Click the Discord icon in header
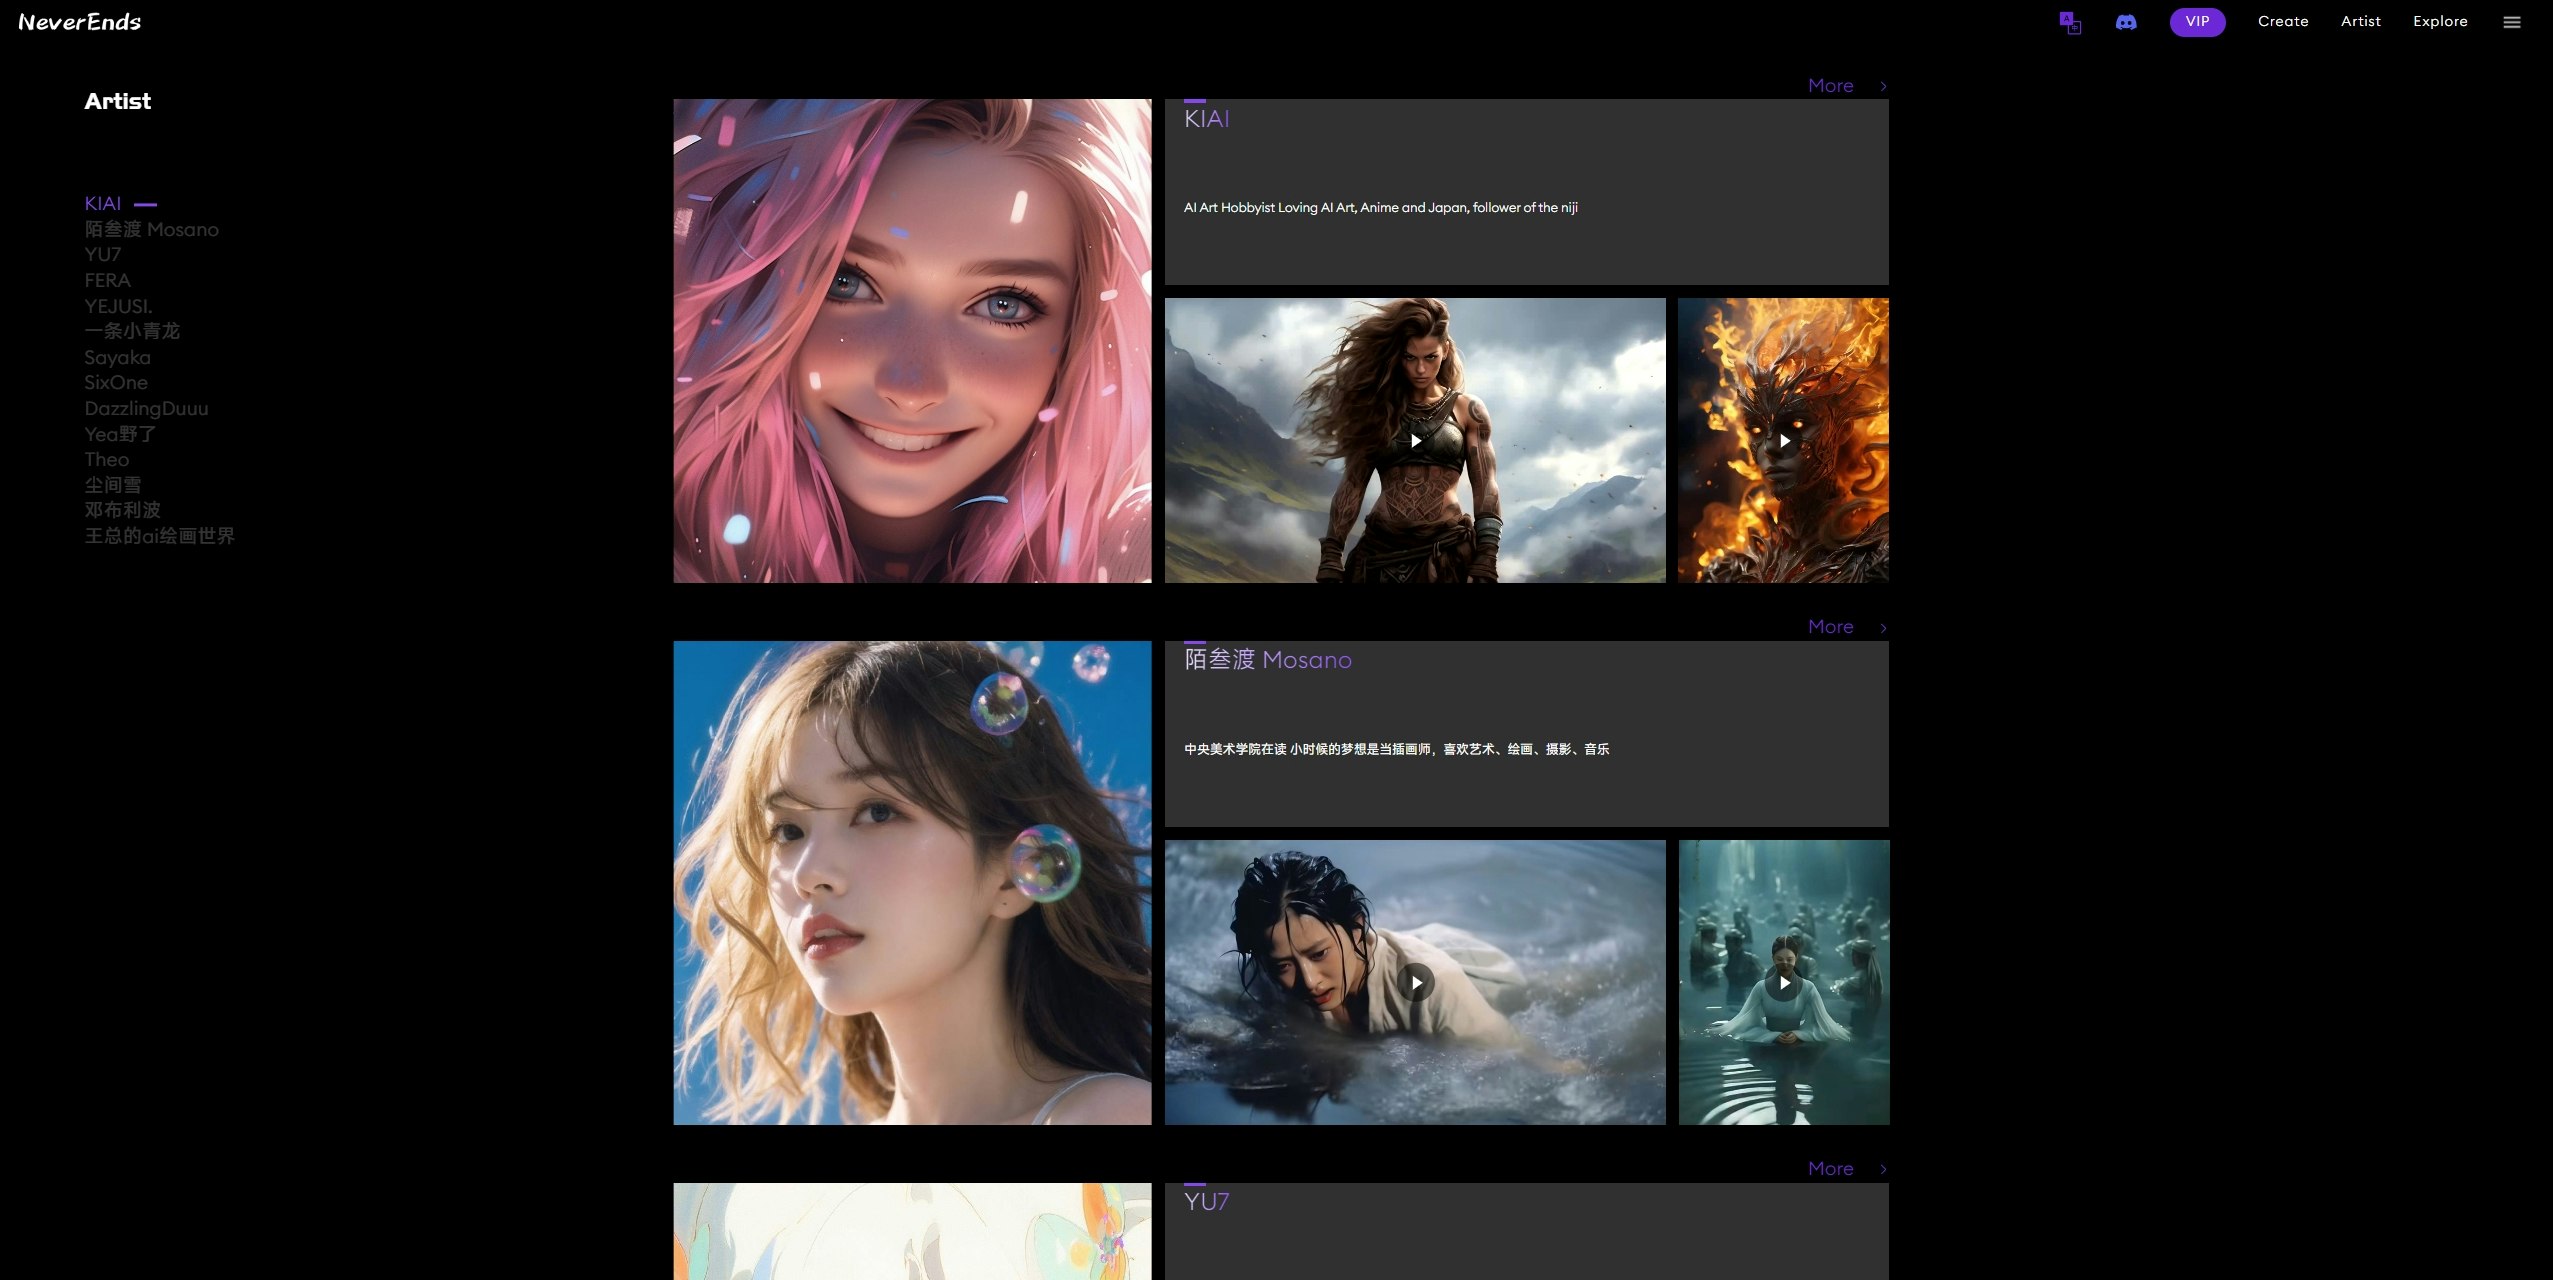The width and height of the screenshot is (2553, 1280). (2126, 22)
